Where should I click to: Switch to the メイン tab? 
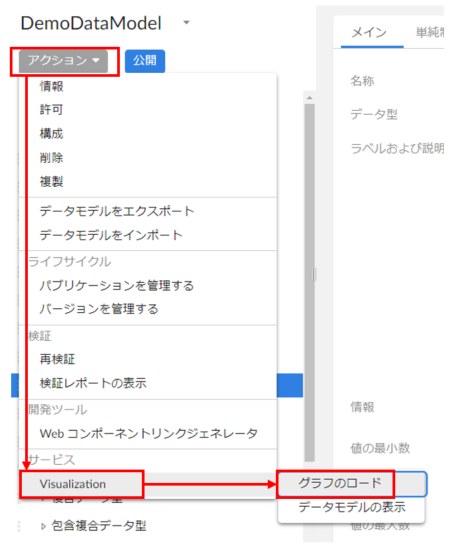tap(369, 32)
